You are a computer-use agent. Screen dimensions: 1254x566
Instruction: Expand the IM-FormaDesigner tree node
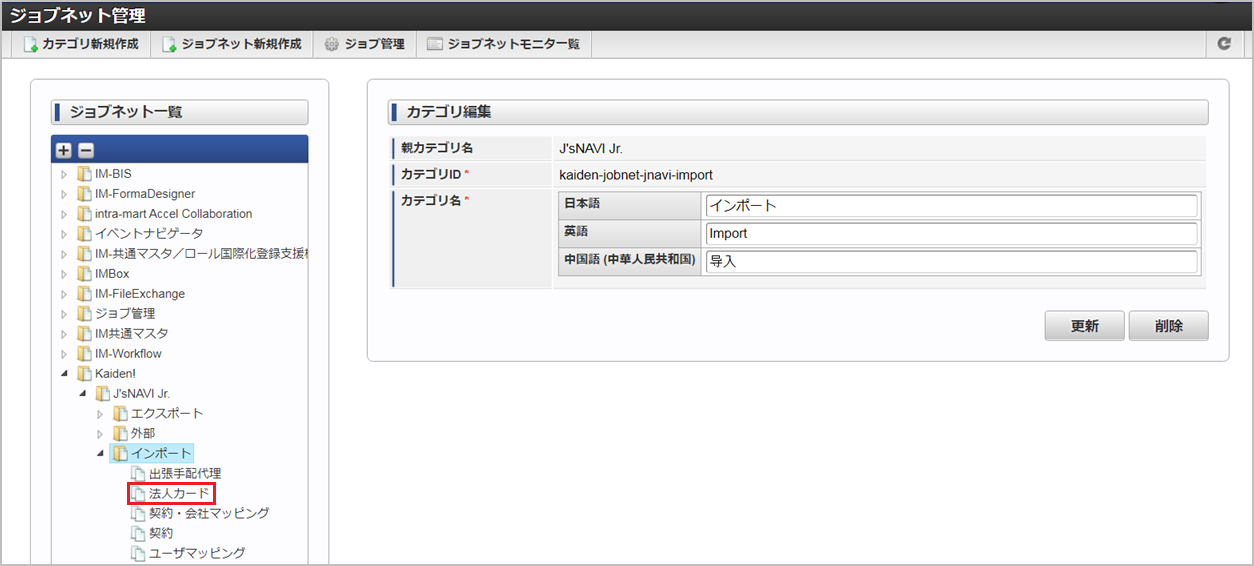click(x=64, y=194)
